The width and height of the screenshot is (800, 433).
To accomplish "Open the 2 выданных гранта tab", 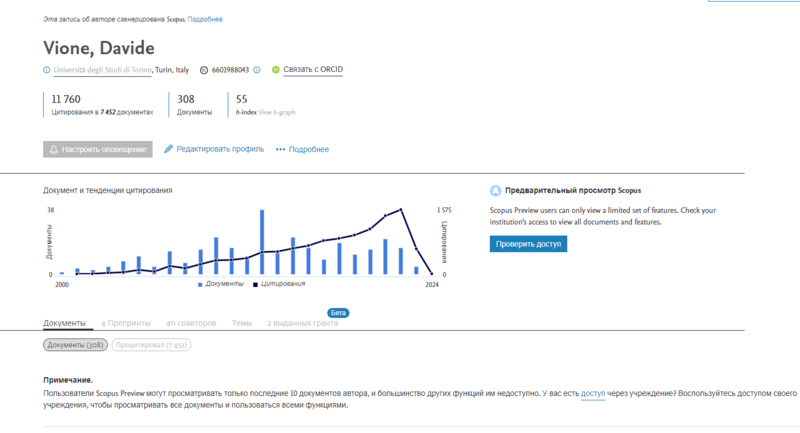I will click(302, 323).
